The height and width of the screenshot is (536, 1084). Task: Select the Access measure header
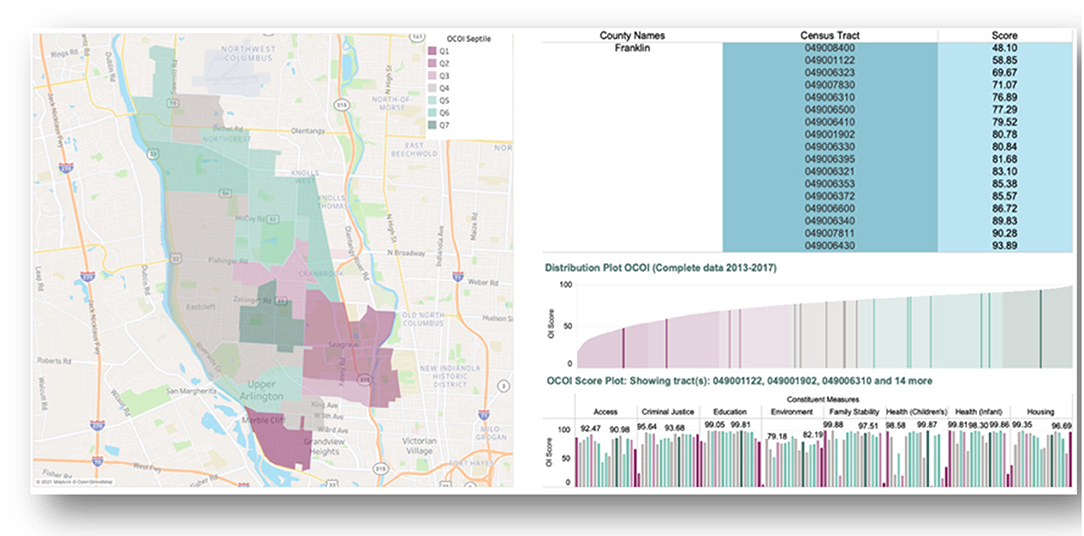(x=606, y=411)
